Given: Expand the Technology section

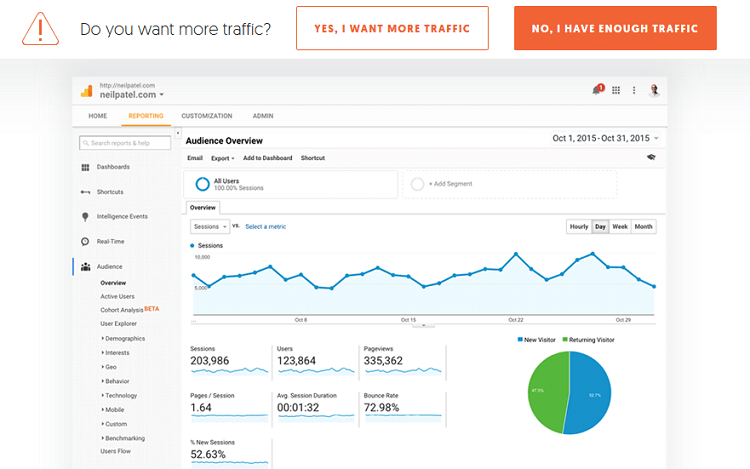Looking at the screenshot, I should click(119, 396).
